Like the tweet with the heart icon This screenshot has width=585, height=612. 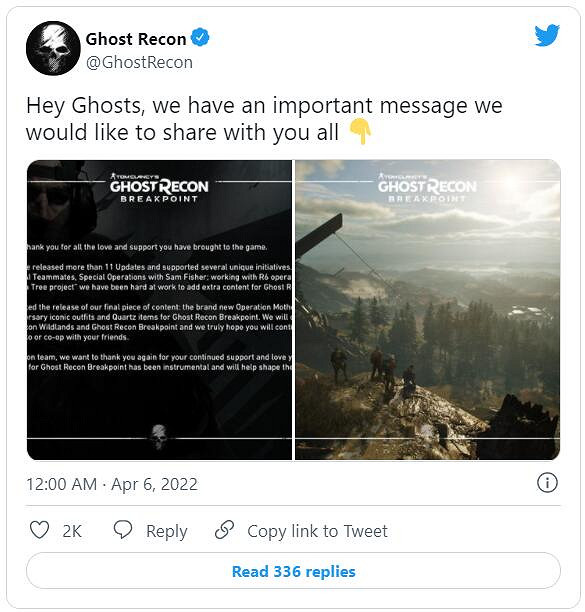[39, 530]
